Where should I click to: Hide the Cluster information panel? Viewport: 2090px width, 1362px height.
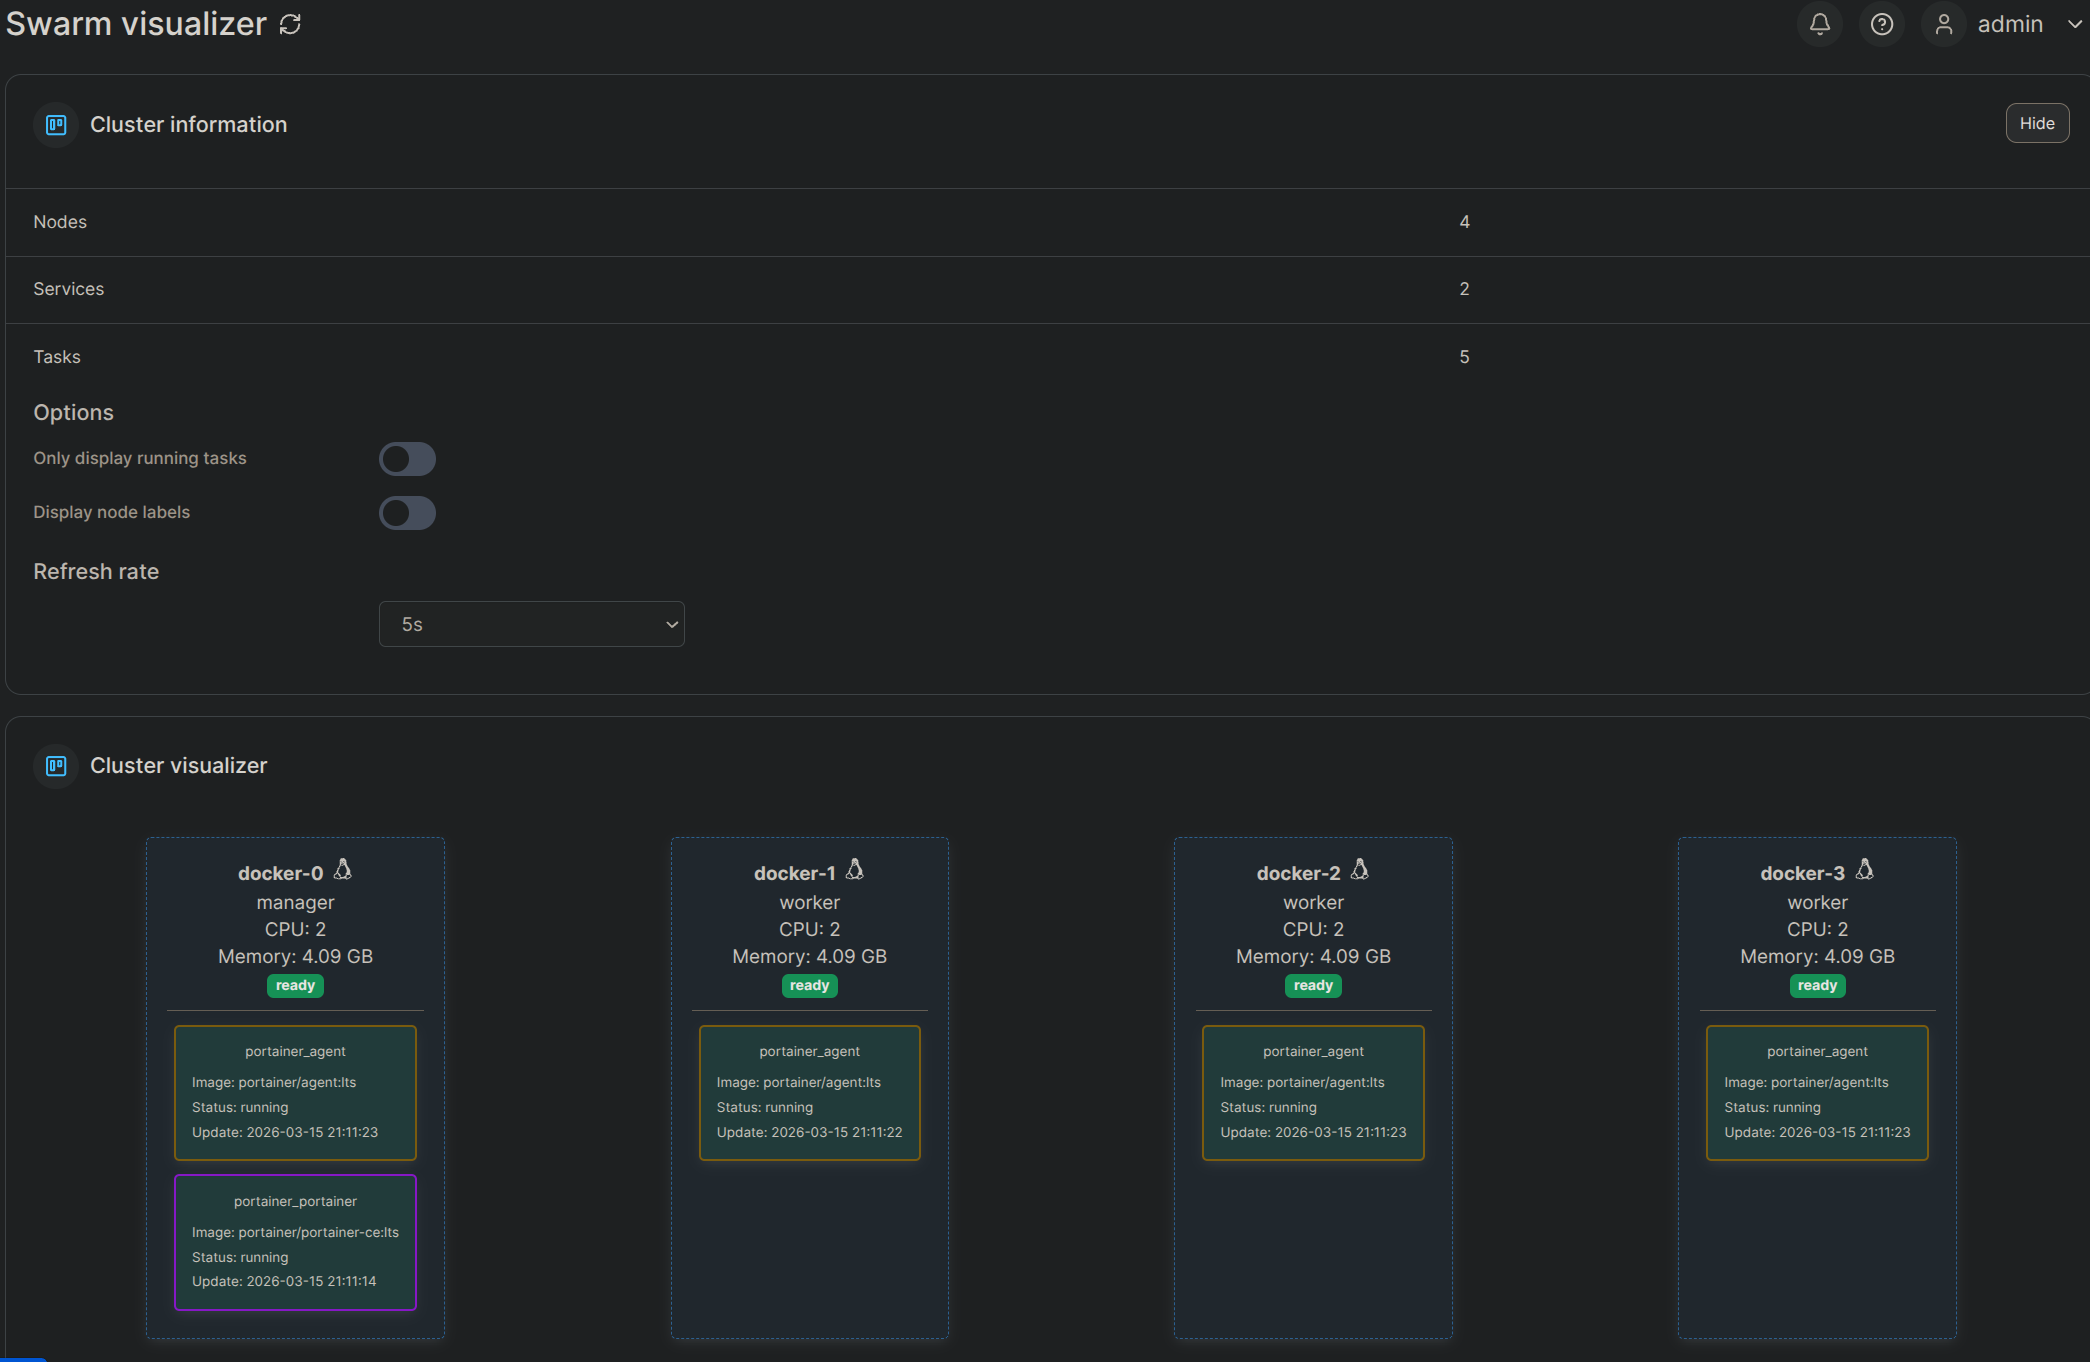pyautogui.click(x=2036, y=123)
